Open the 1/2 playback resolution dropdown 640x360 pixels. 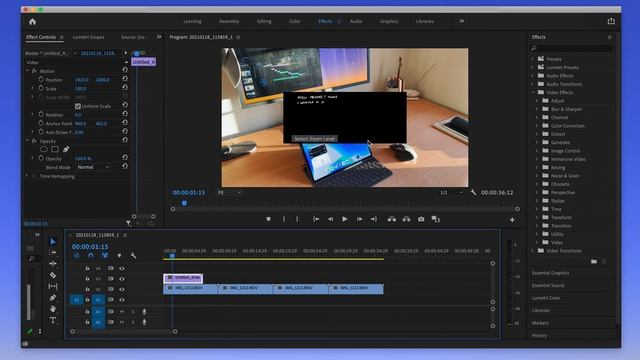coord(452,192)
